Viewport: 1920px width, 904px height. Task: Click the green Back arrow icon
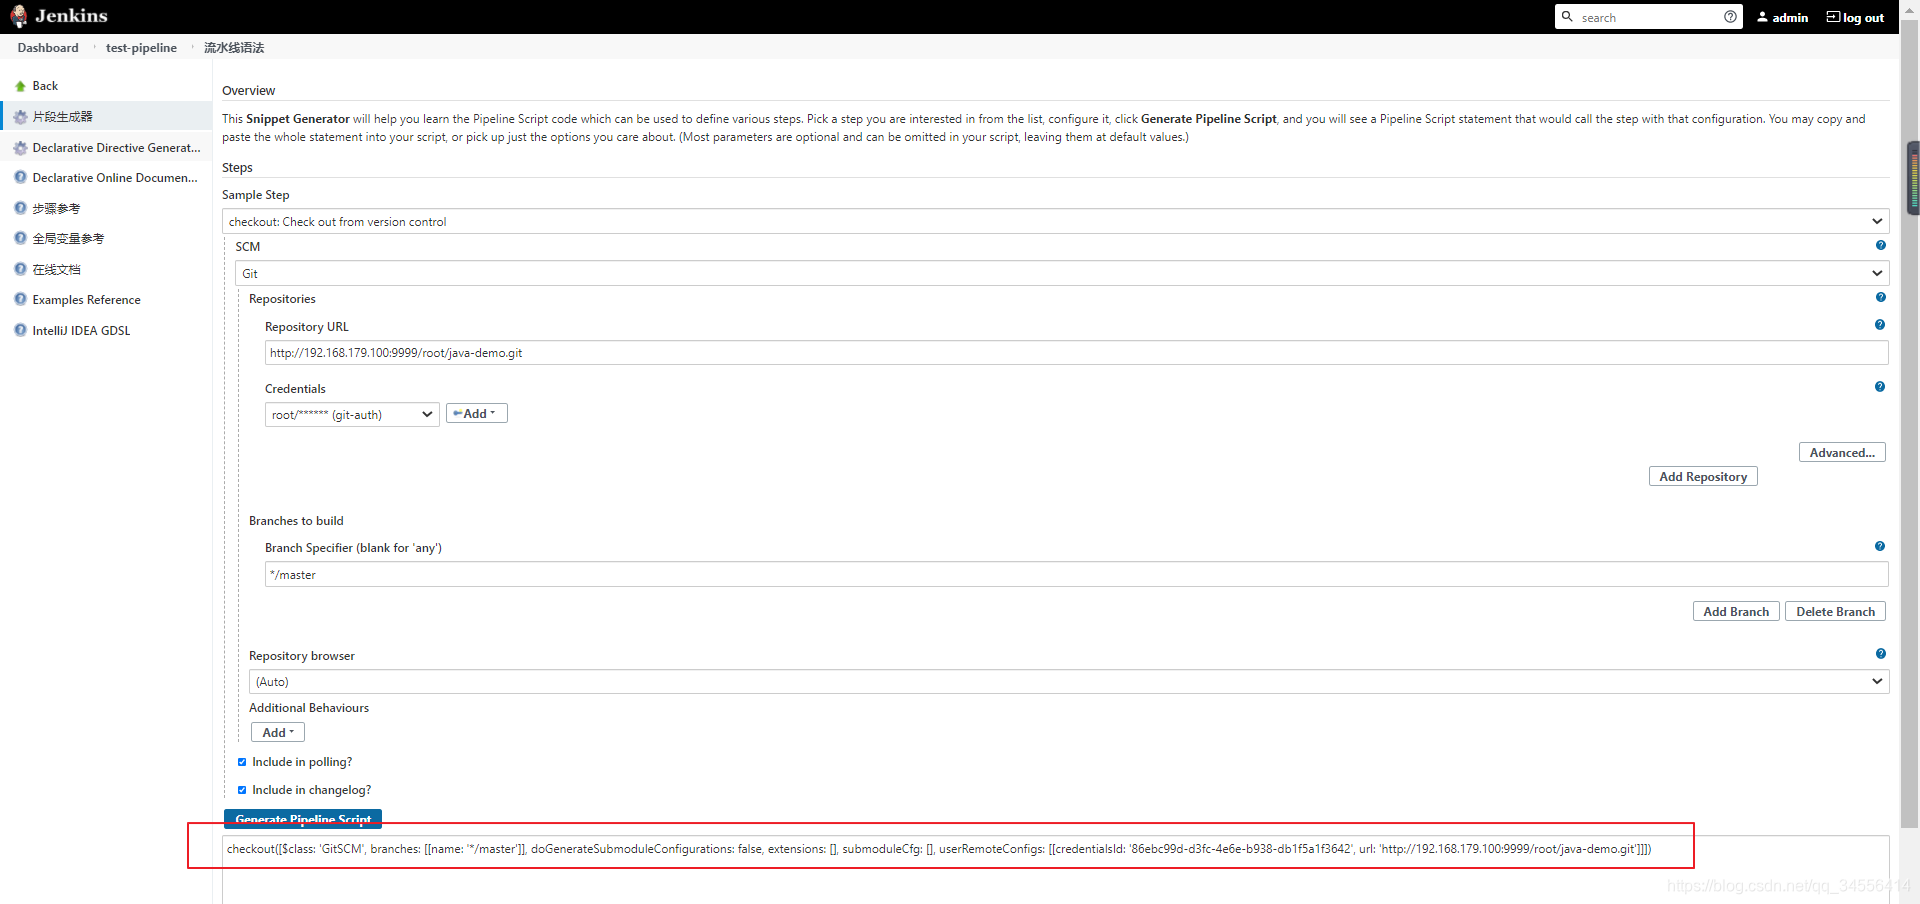(20, 86)
